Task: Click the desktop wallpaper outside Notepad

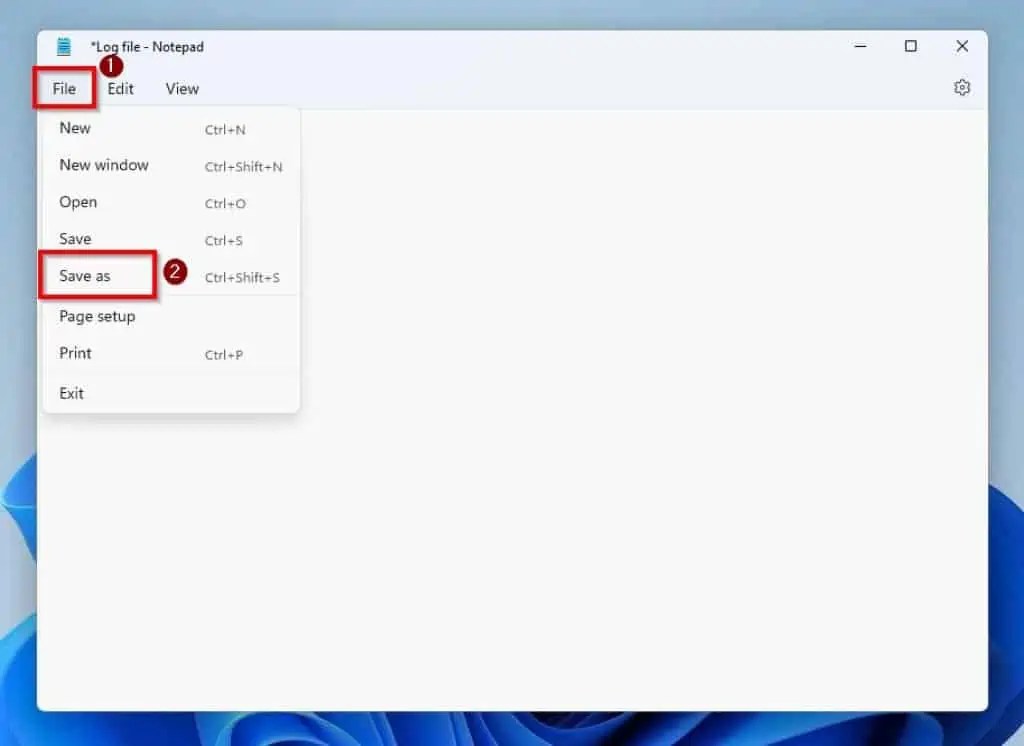Action: pyautogui.click(x=512, y=735)
